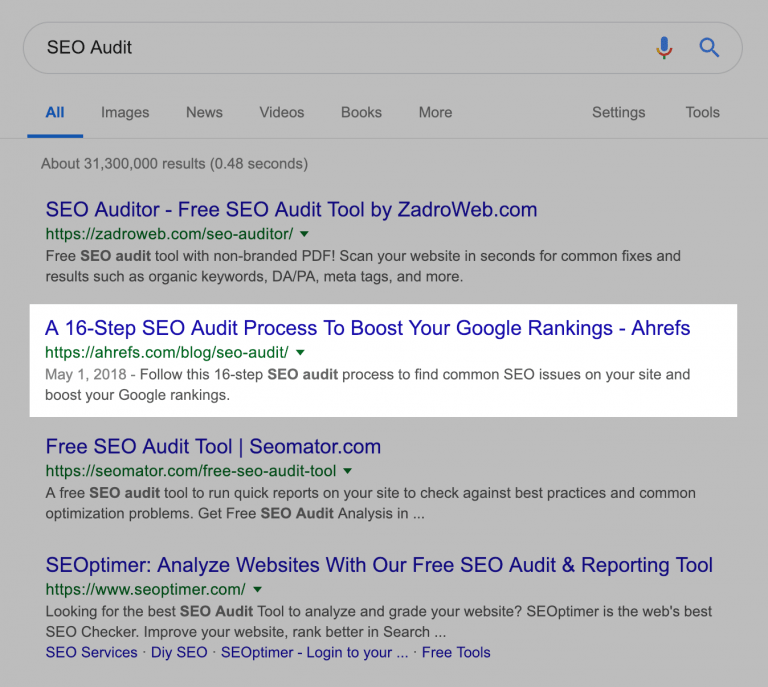The height and width of the screenshot is (687, 768).
Task: Open the Seomator Free SEO Audit Tool result
Action: coord(213,447)
